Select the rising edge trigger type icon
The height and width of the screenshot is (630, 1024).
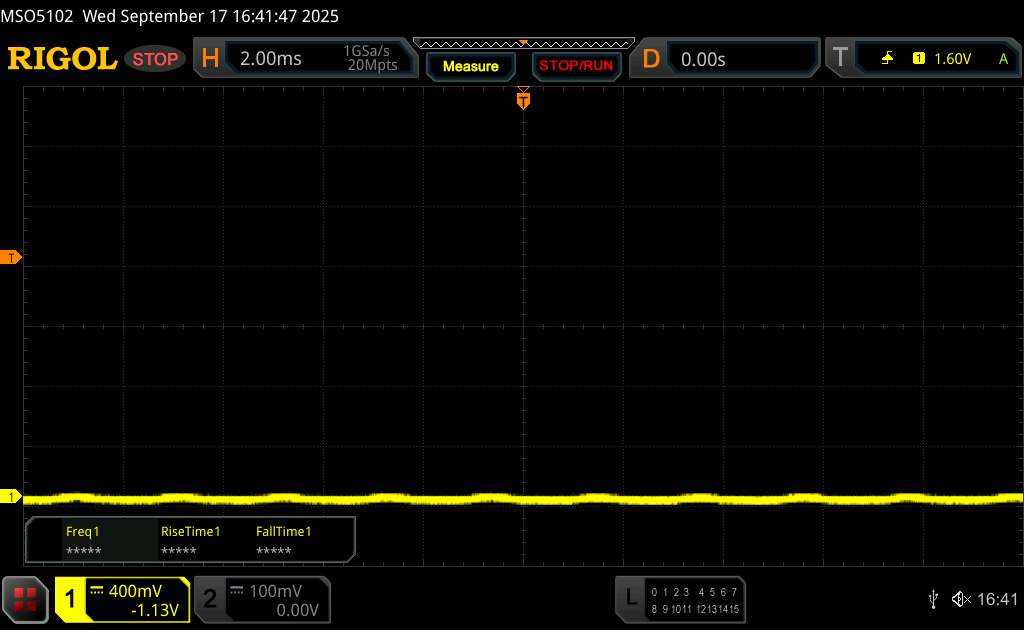pyautogui.click(x=887, y=59)
